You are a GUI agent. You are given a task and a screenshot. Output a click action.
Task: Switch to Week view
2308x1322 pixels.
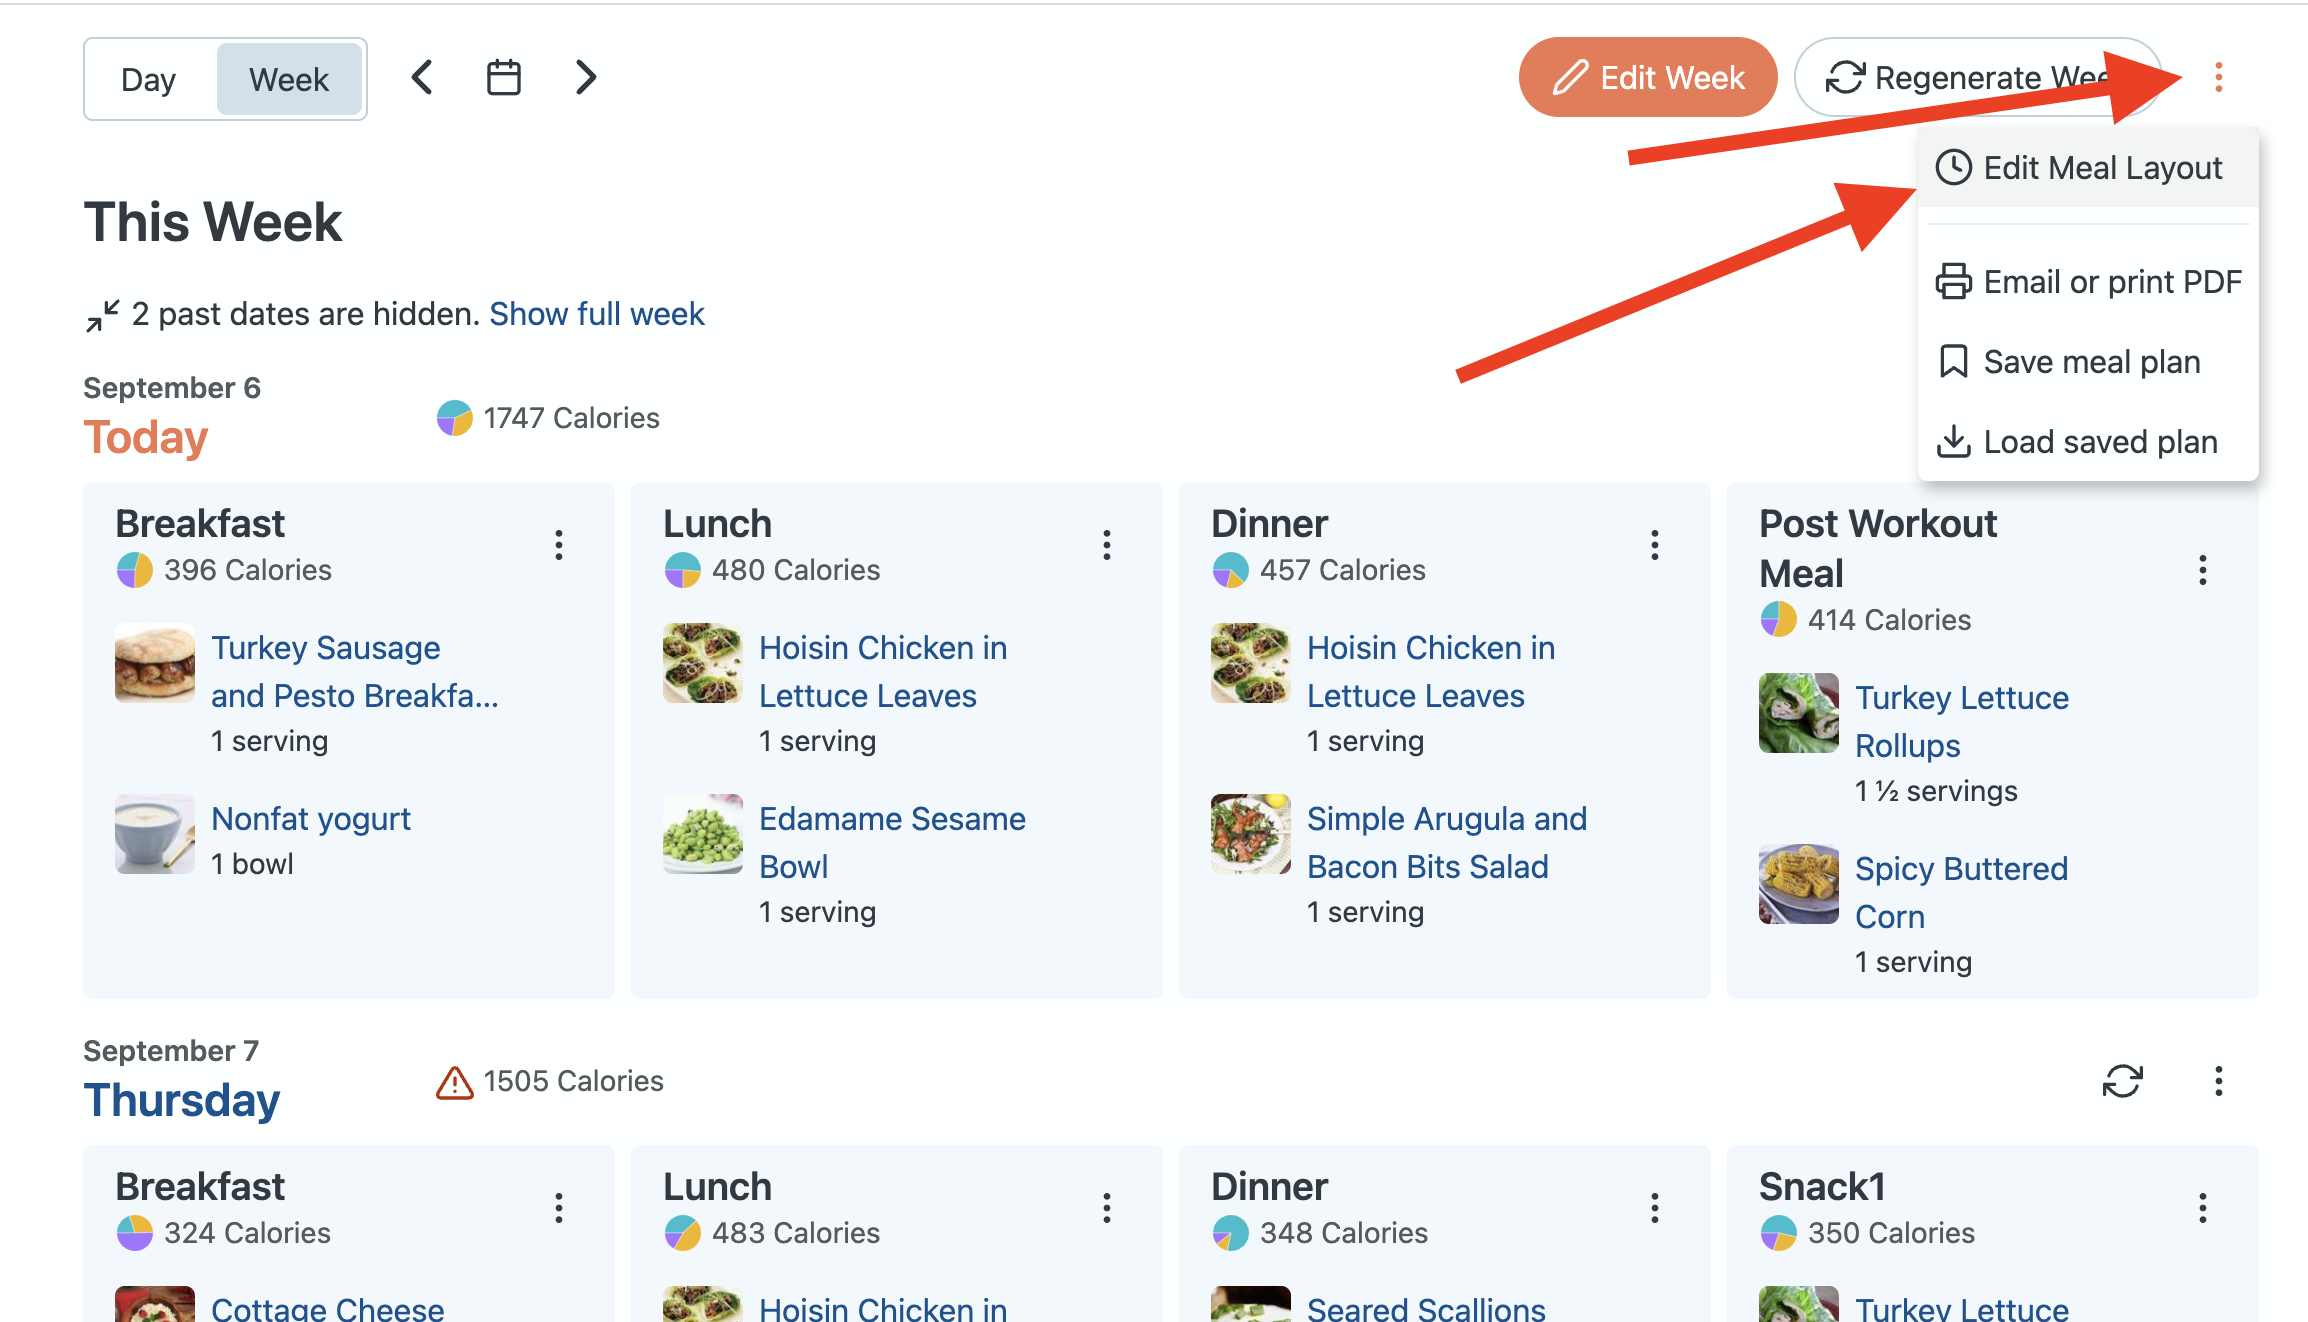pos(289,80)
